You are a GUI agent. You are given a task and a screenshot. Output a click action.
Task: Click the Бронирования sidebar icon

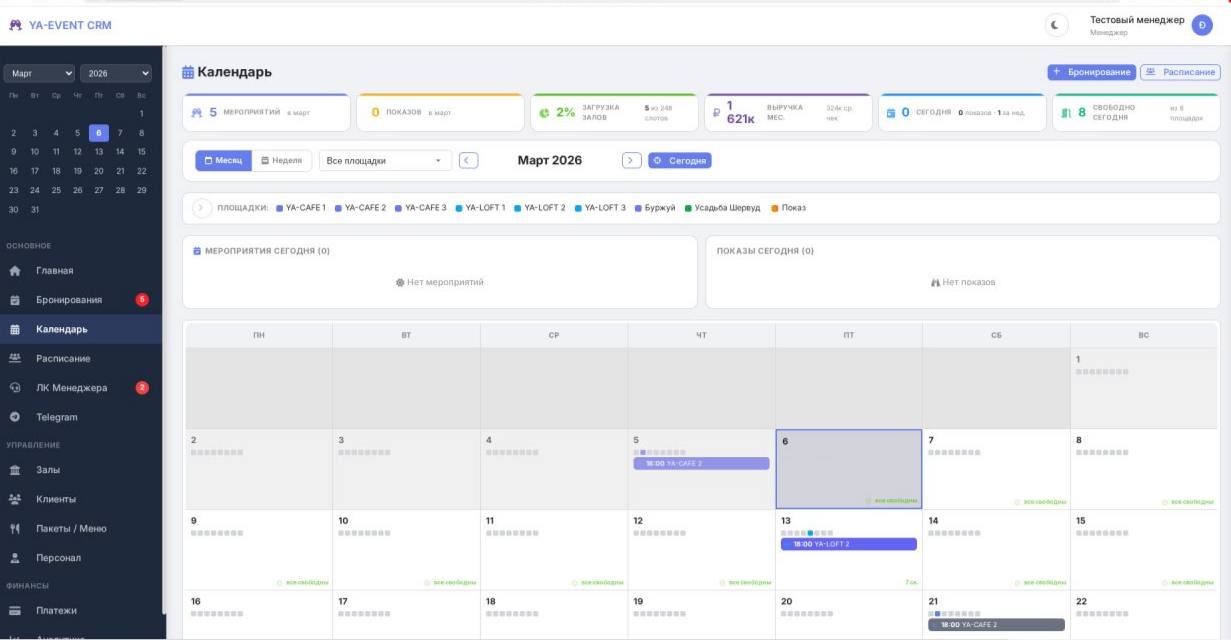click(15, 300)
